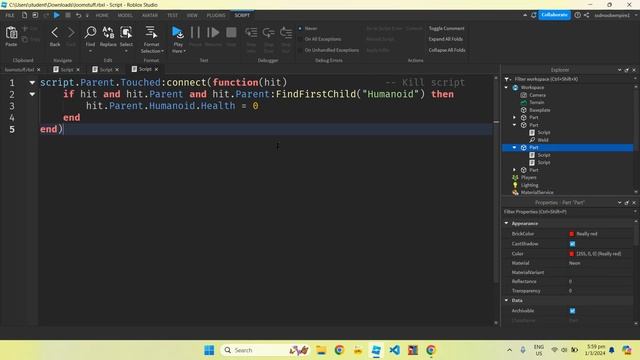Screen dimensions: 640x360
Task: Collapse the selected highlighted Part node
Action: [514, 147]
